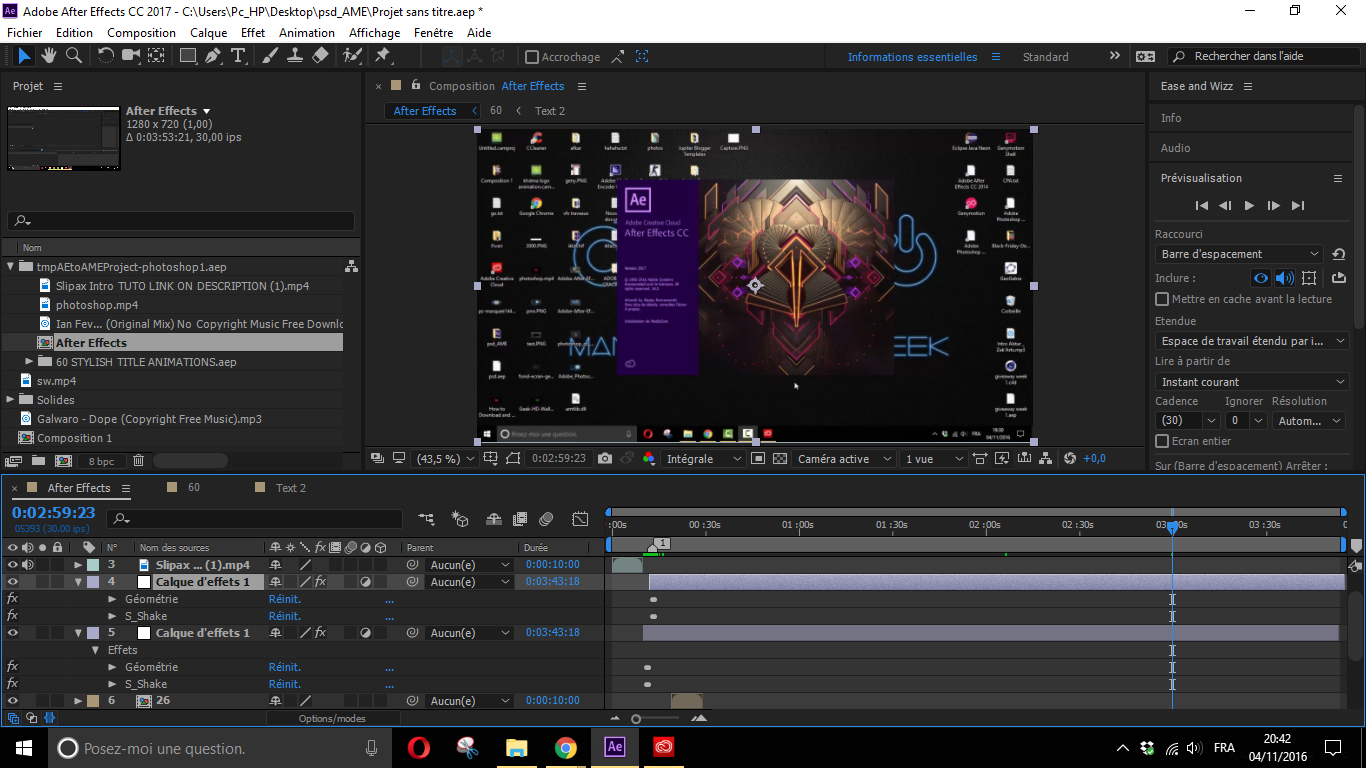Click the snapshot camera icon in viewer
Image resolution: width=1366 pixels, height=768 pixels.
coord(605,459)
